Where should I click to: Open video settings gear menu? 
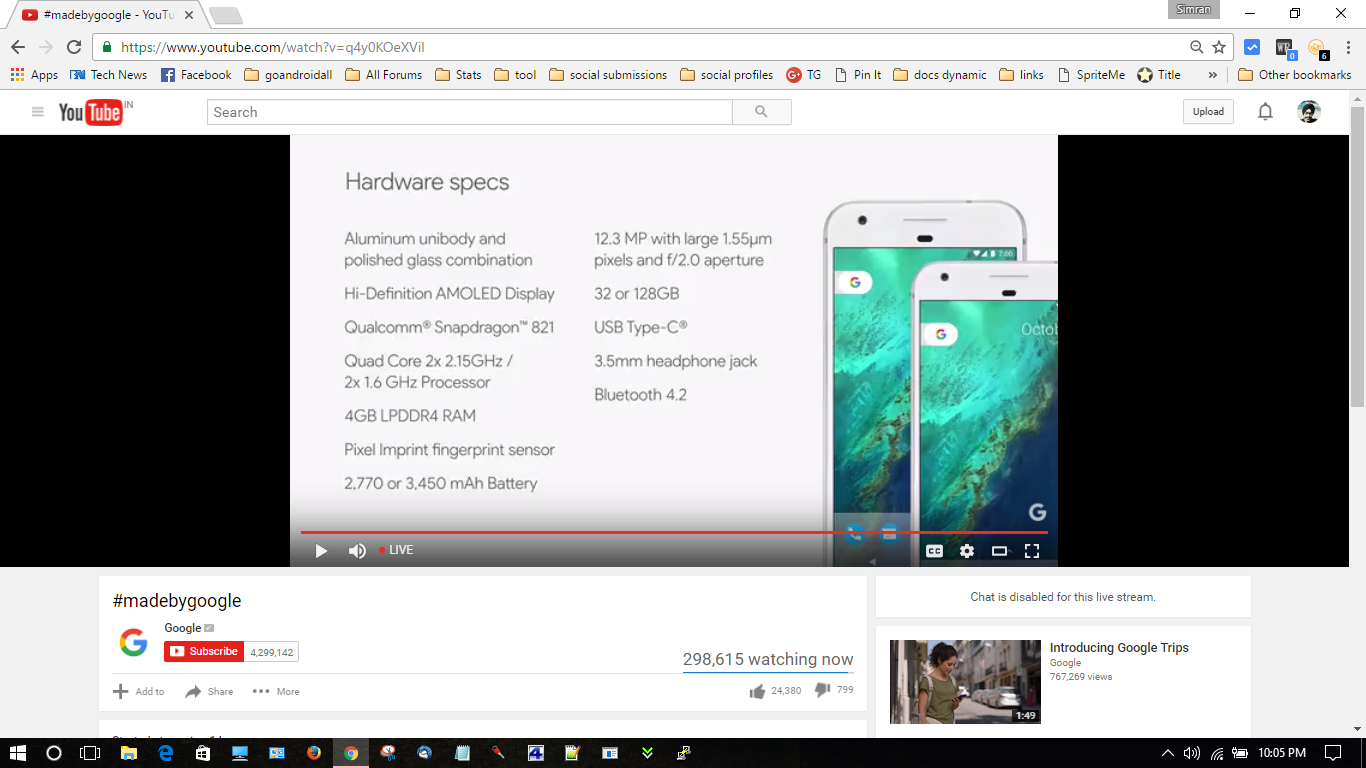(x=967, y=551)
